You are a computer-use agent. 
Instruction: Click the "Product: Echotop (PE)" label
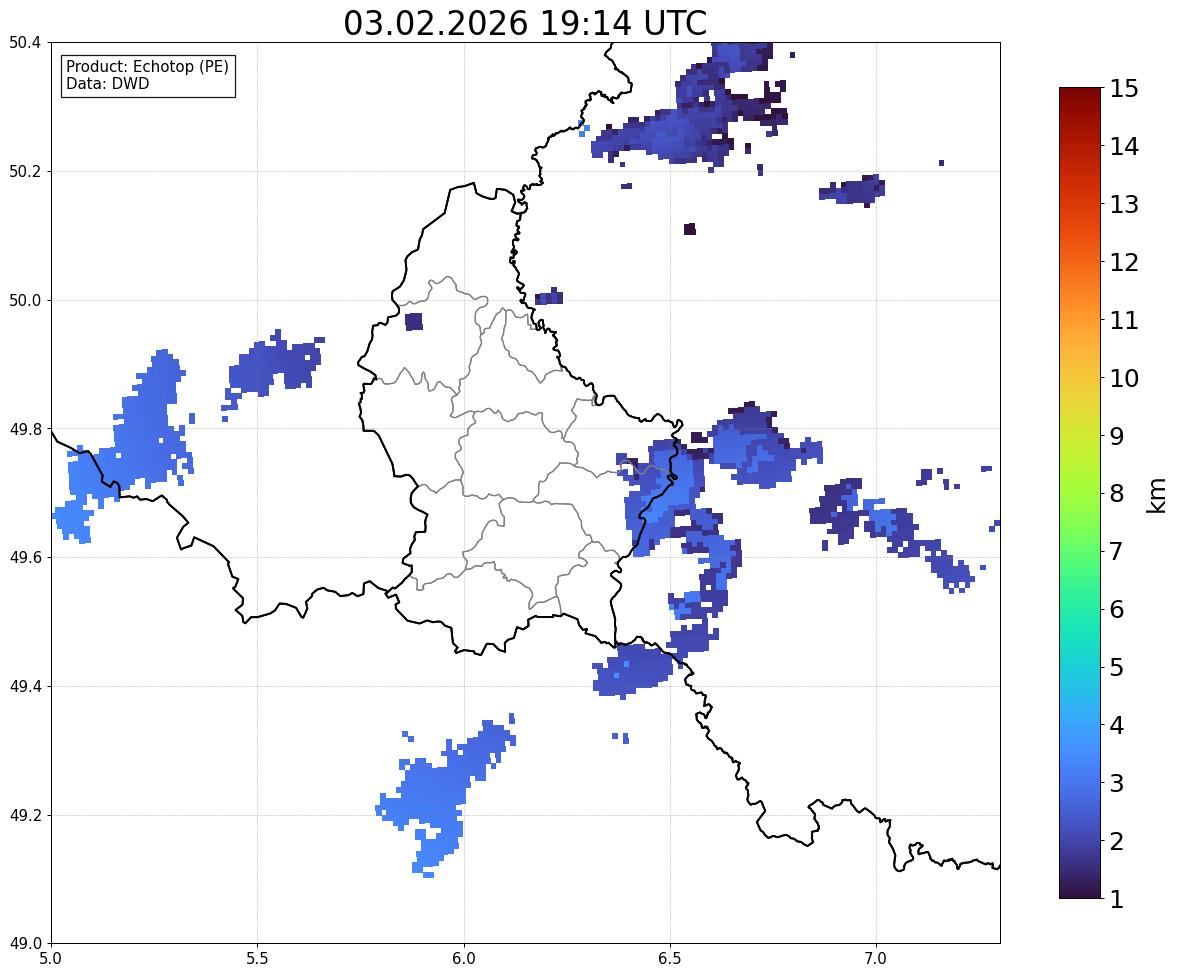pos(147,66)
